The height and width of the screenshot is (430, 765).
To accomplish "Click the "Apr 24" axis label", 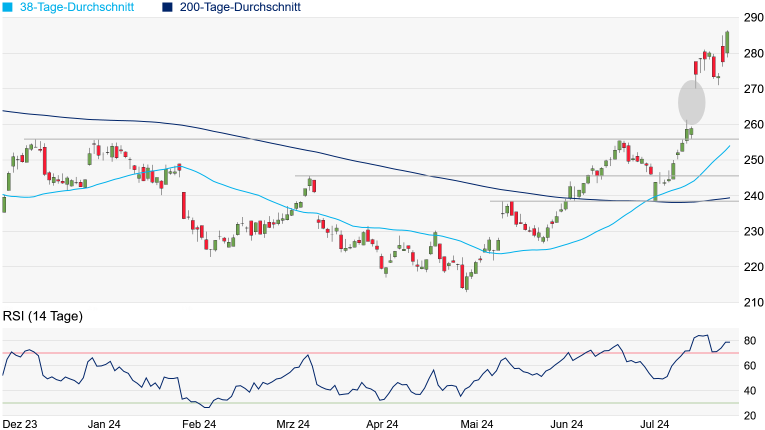I will [383, 424].
